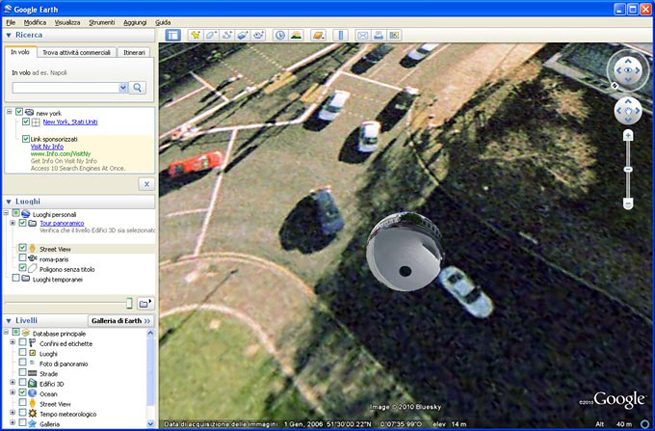Uncheck Tour panoramico checkbox

(x=23, y=223)
